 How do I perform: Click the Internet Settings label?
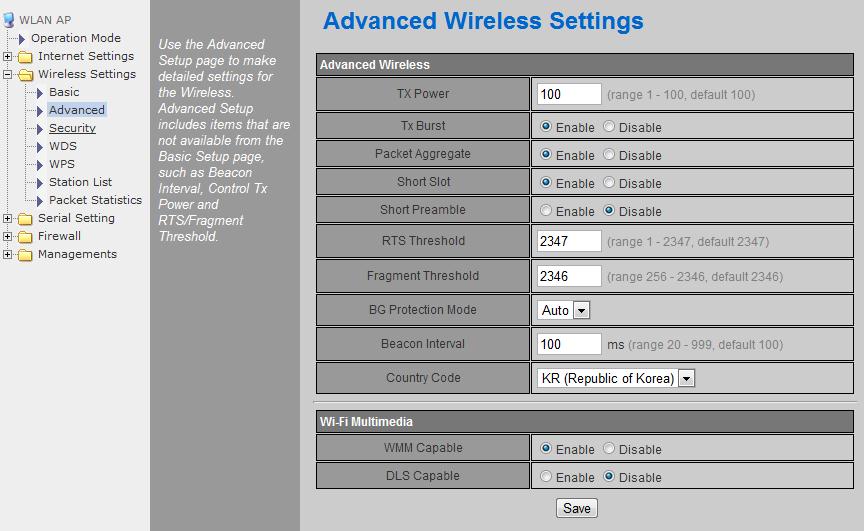[x=86, y=56]
